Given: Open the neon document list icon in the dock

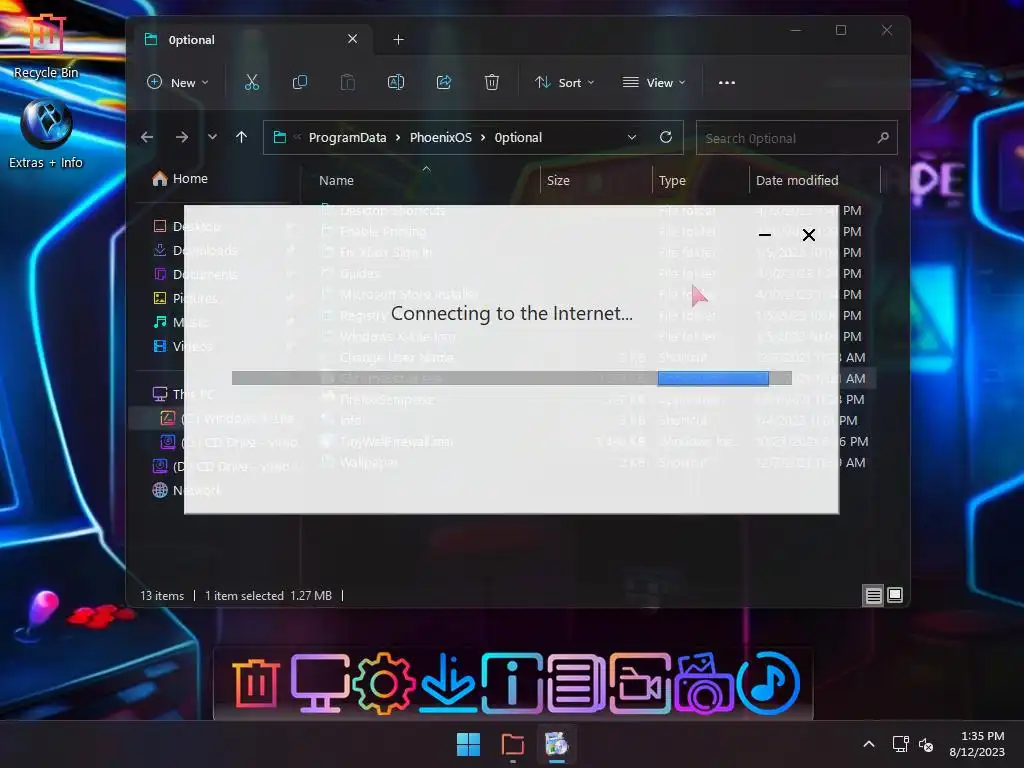Looking at the screenshot, I should (x=576, y=683).
